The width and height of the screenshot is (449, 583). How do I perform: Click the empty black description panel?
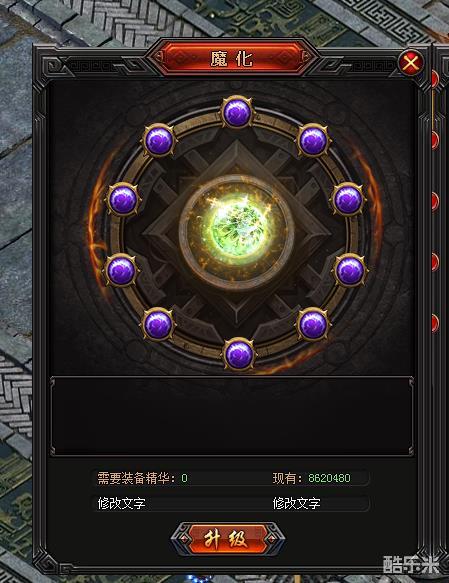point(232,416)
